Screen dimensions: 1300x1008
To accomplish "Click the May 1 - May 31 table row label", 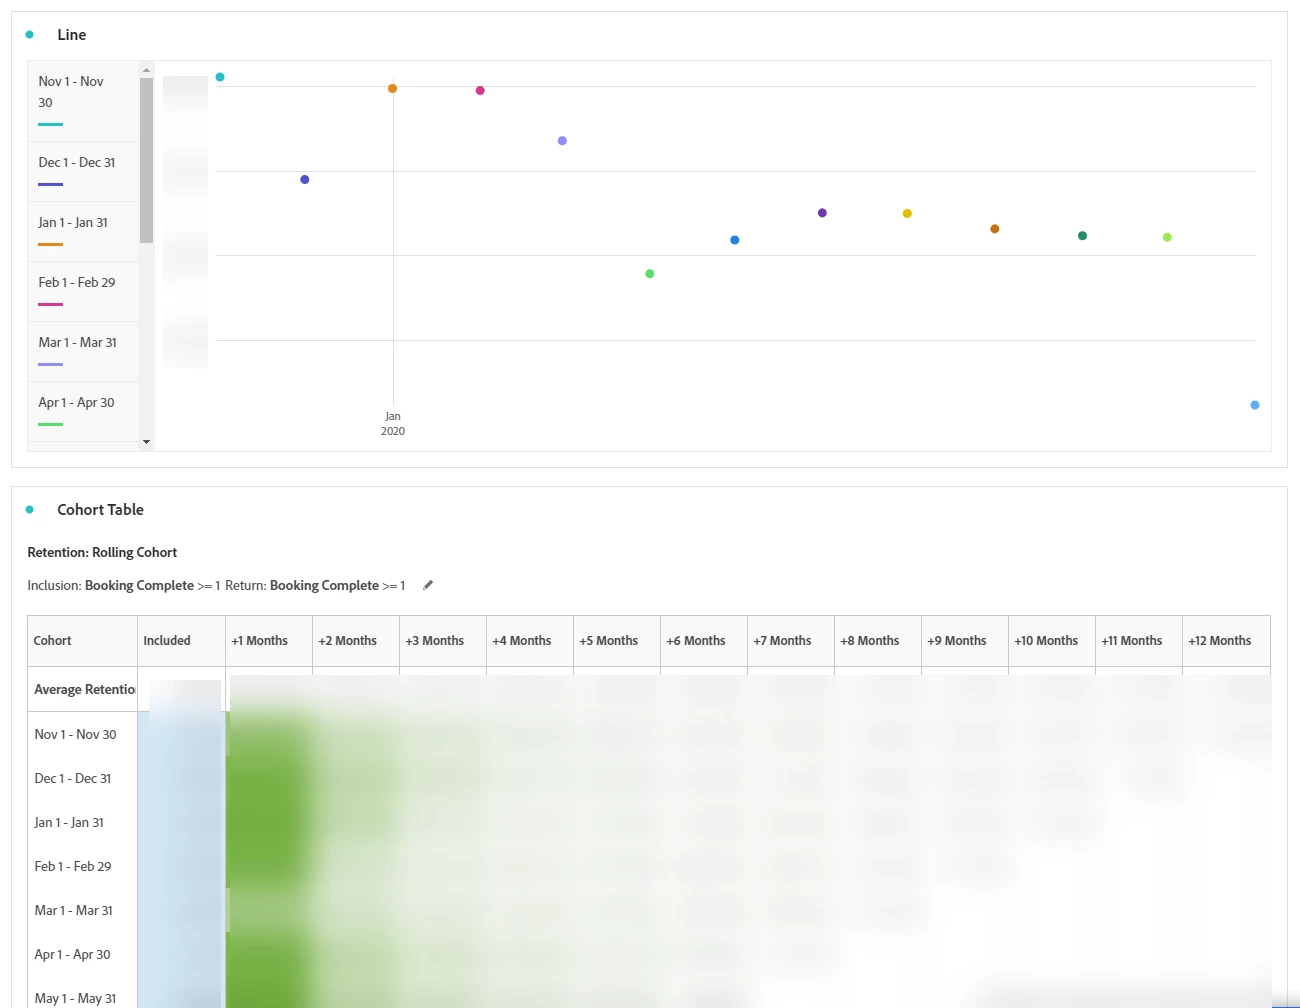I will coord(75,998).
